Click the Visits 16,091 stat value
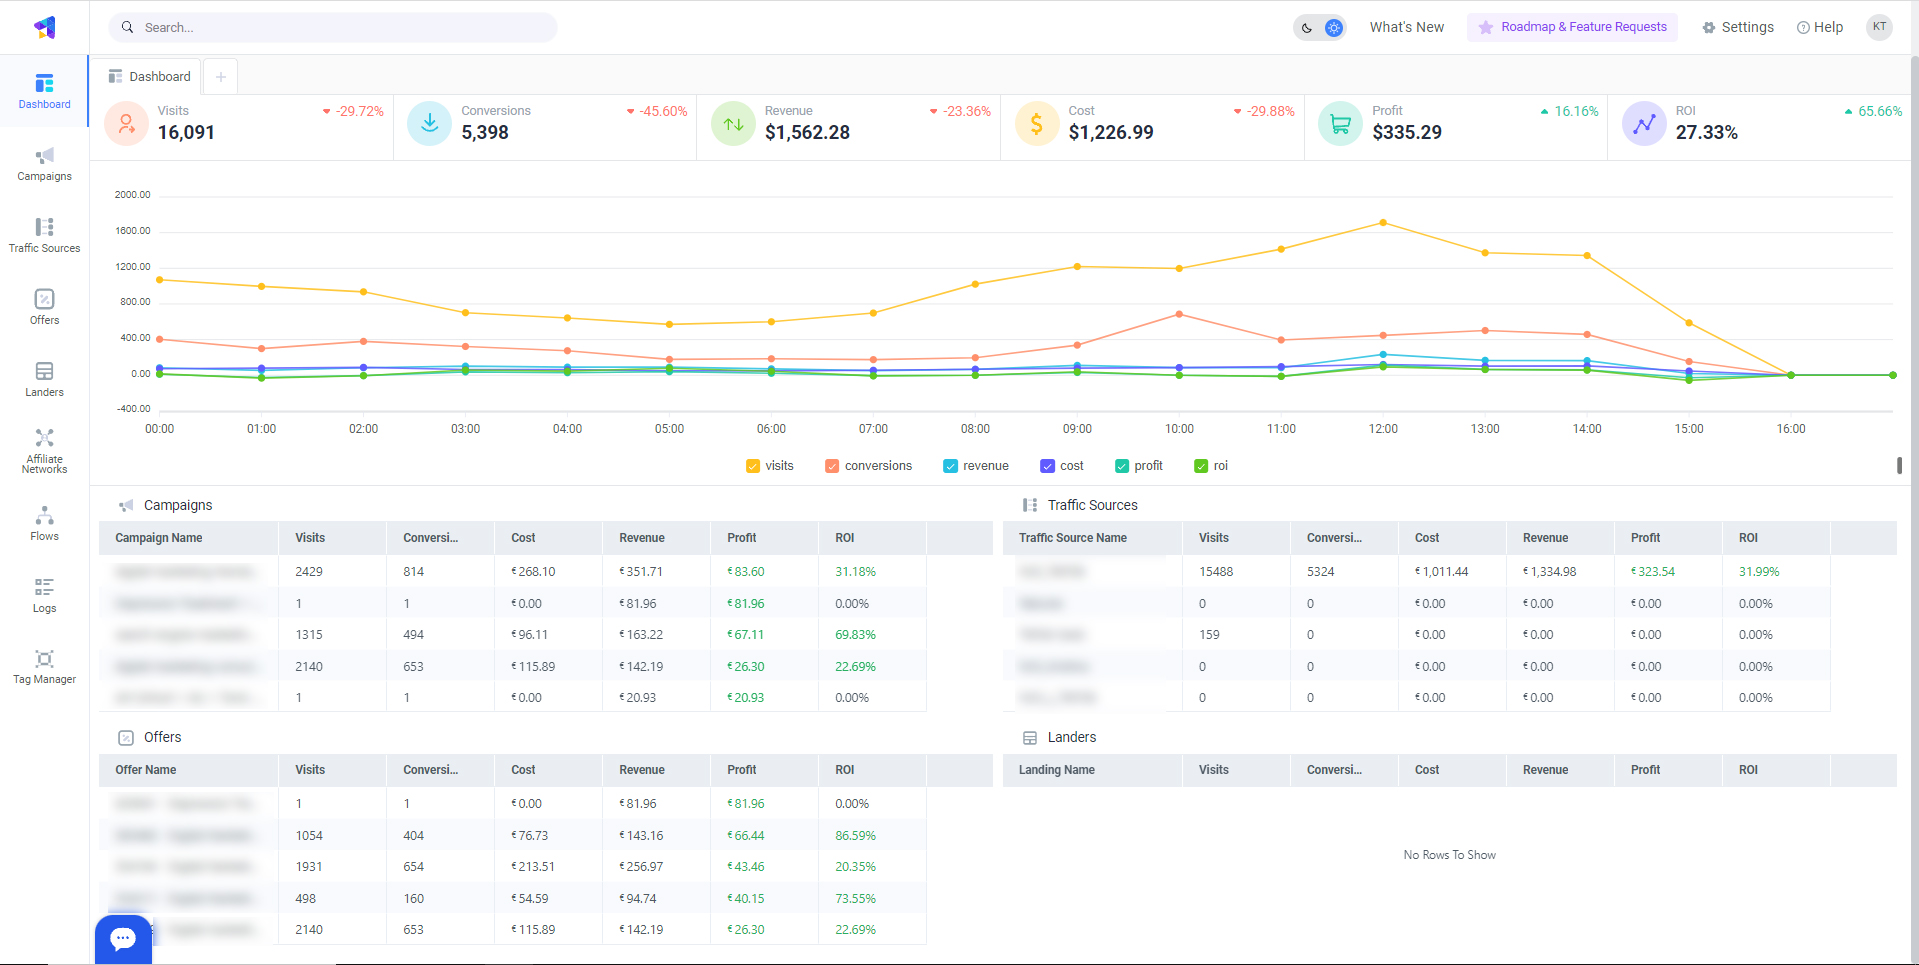The width and height of the screenshot is (1919, 965). click(186, 132)
